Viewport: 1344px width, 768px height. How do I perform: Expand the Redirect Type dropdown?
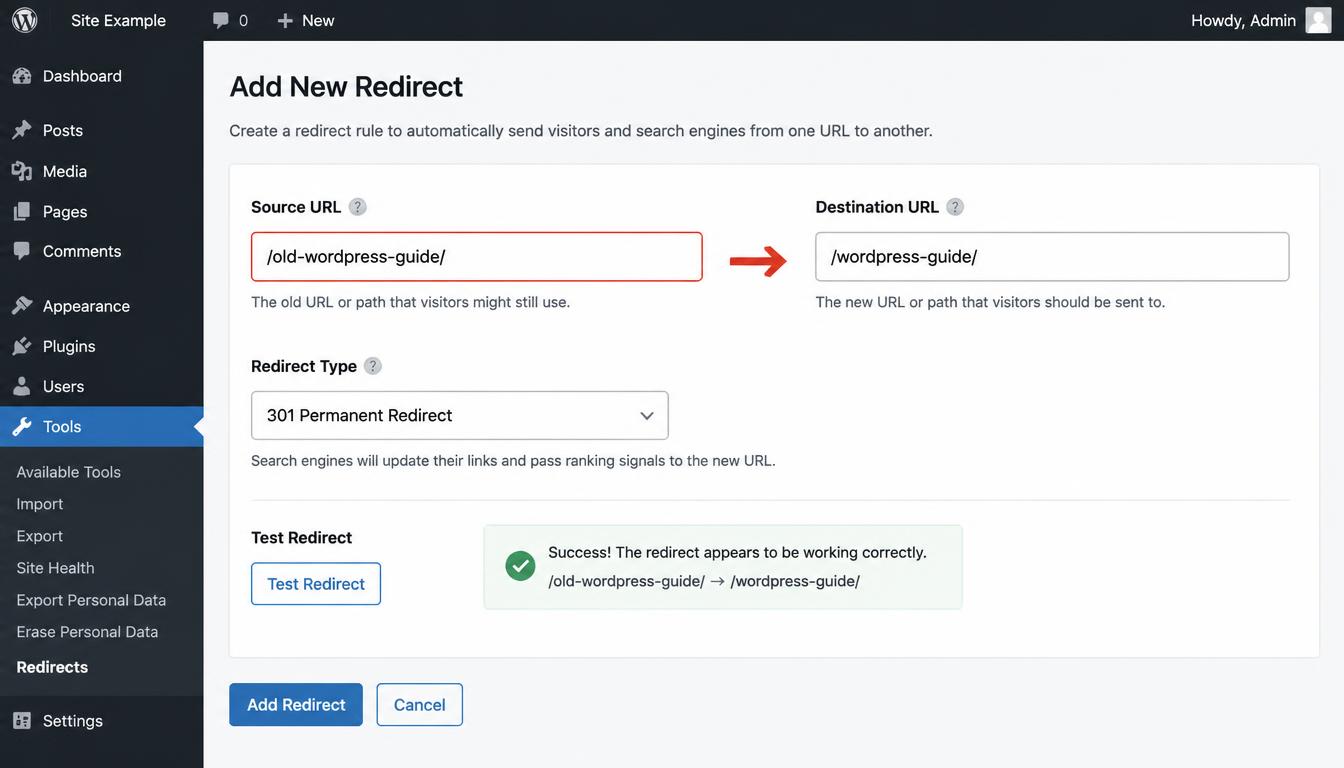click(460, 415)
